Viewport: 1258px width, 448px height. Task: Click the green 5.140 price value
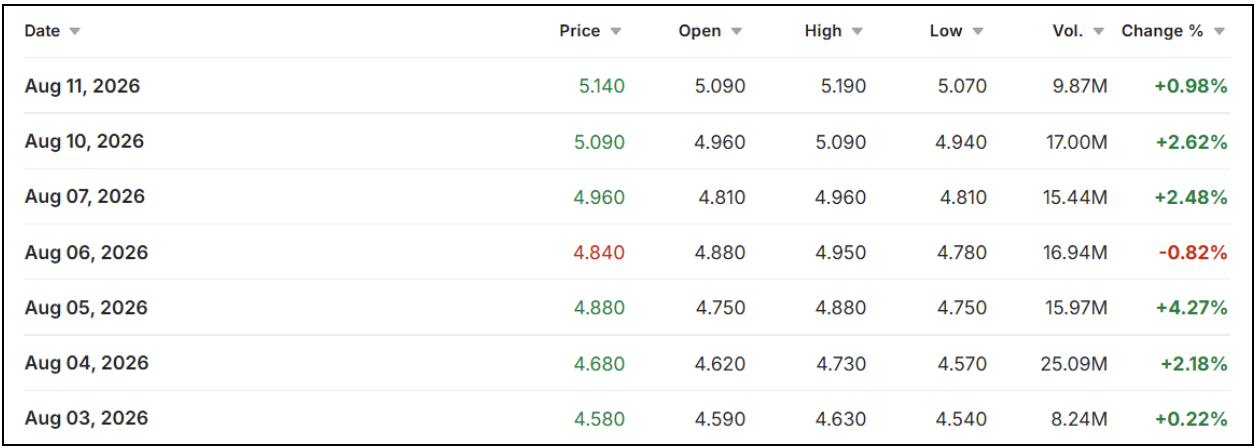coord(602,86)
